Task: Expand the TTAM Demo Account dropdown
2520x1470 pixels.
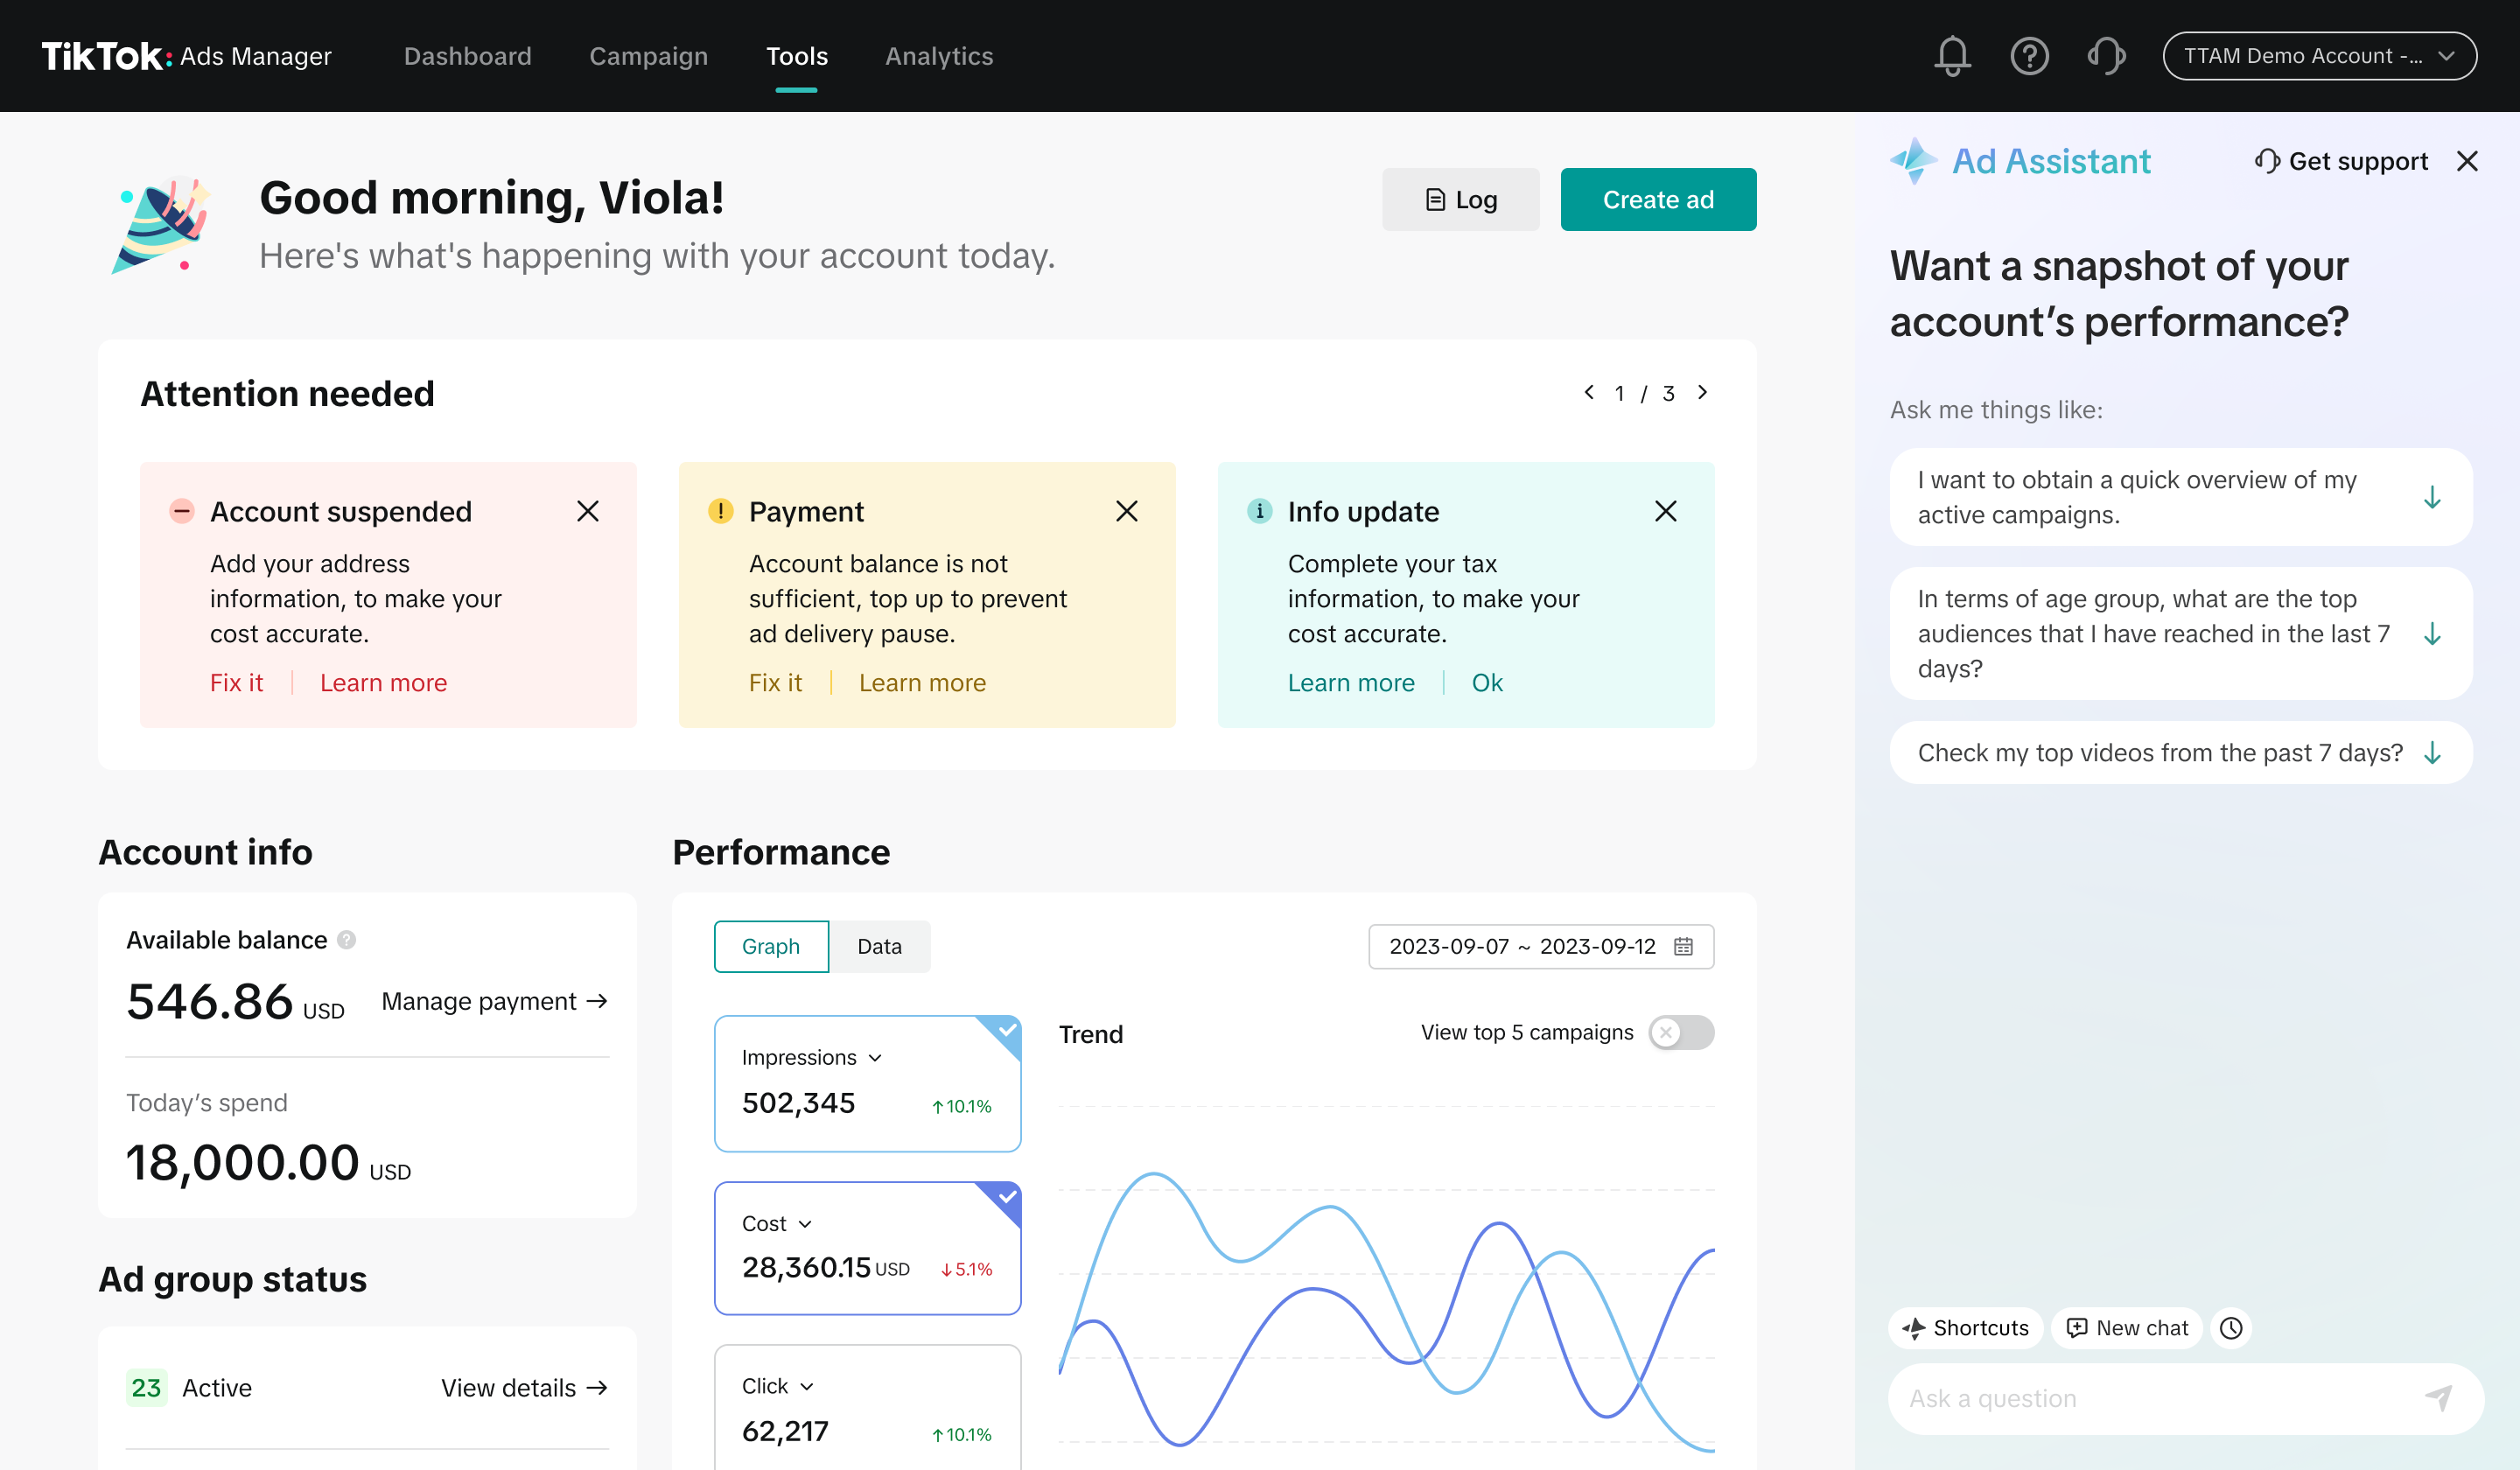Action: (2319, 56)
